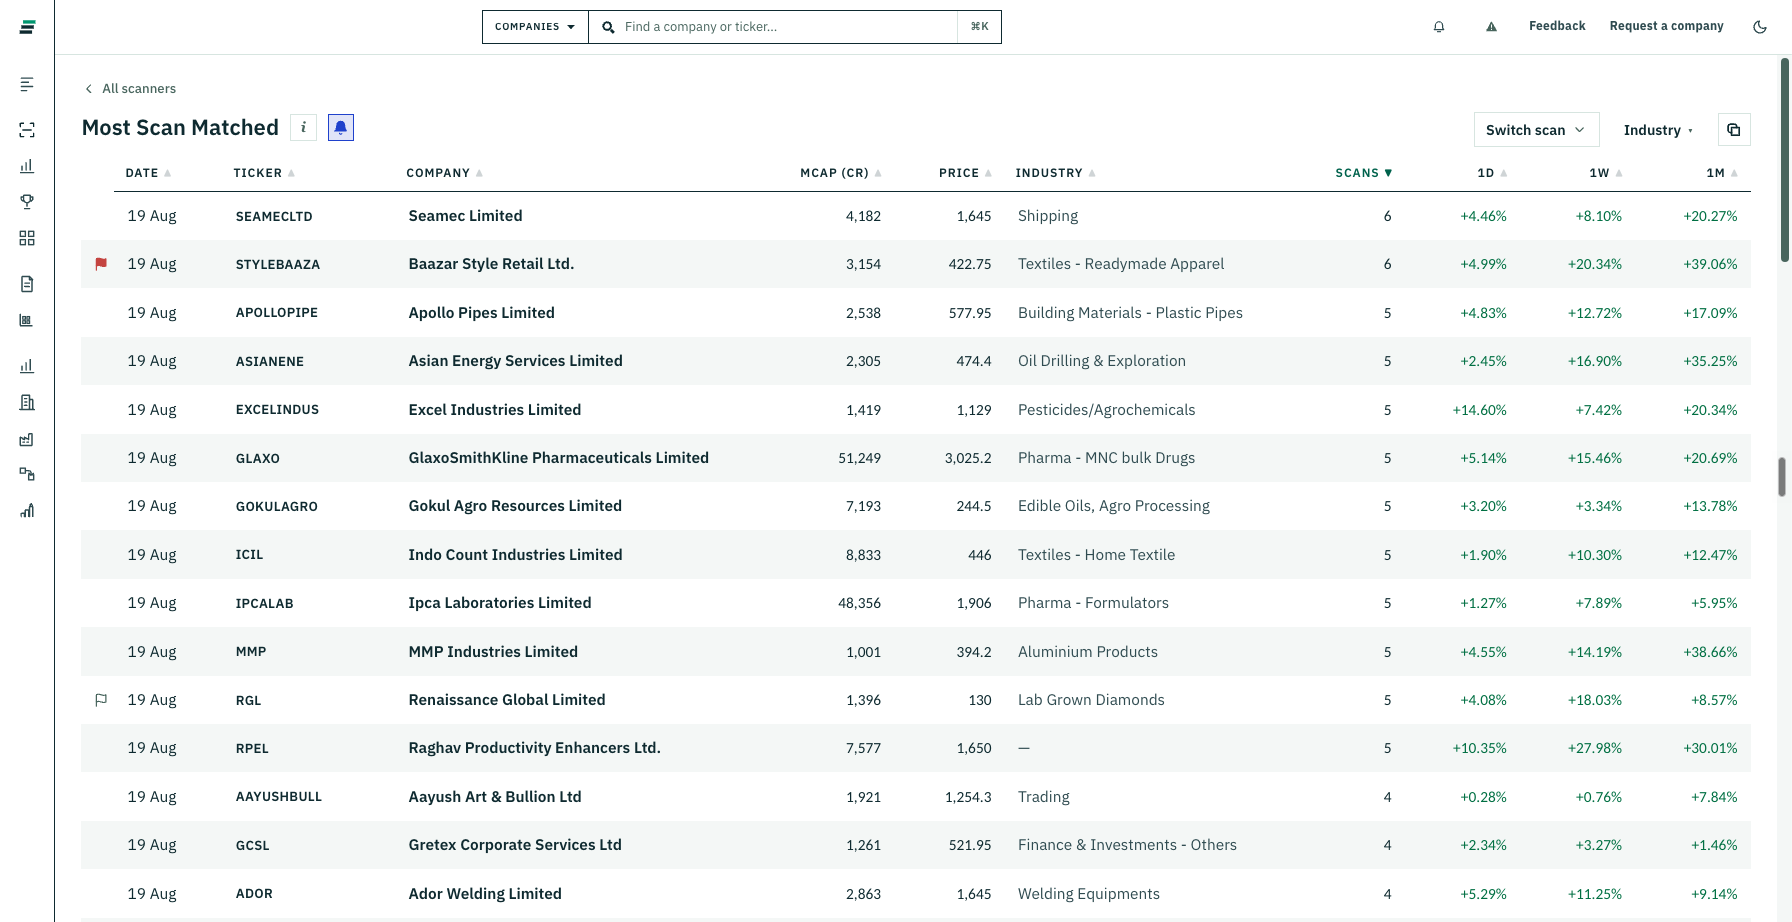
Task: Click the info icon beside Most Scan Matched
Action: tap(303, 128)
